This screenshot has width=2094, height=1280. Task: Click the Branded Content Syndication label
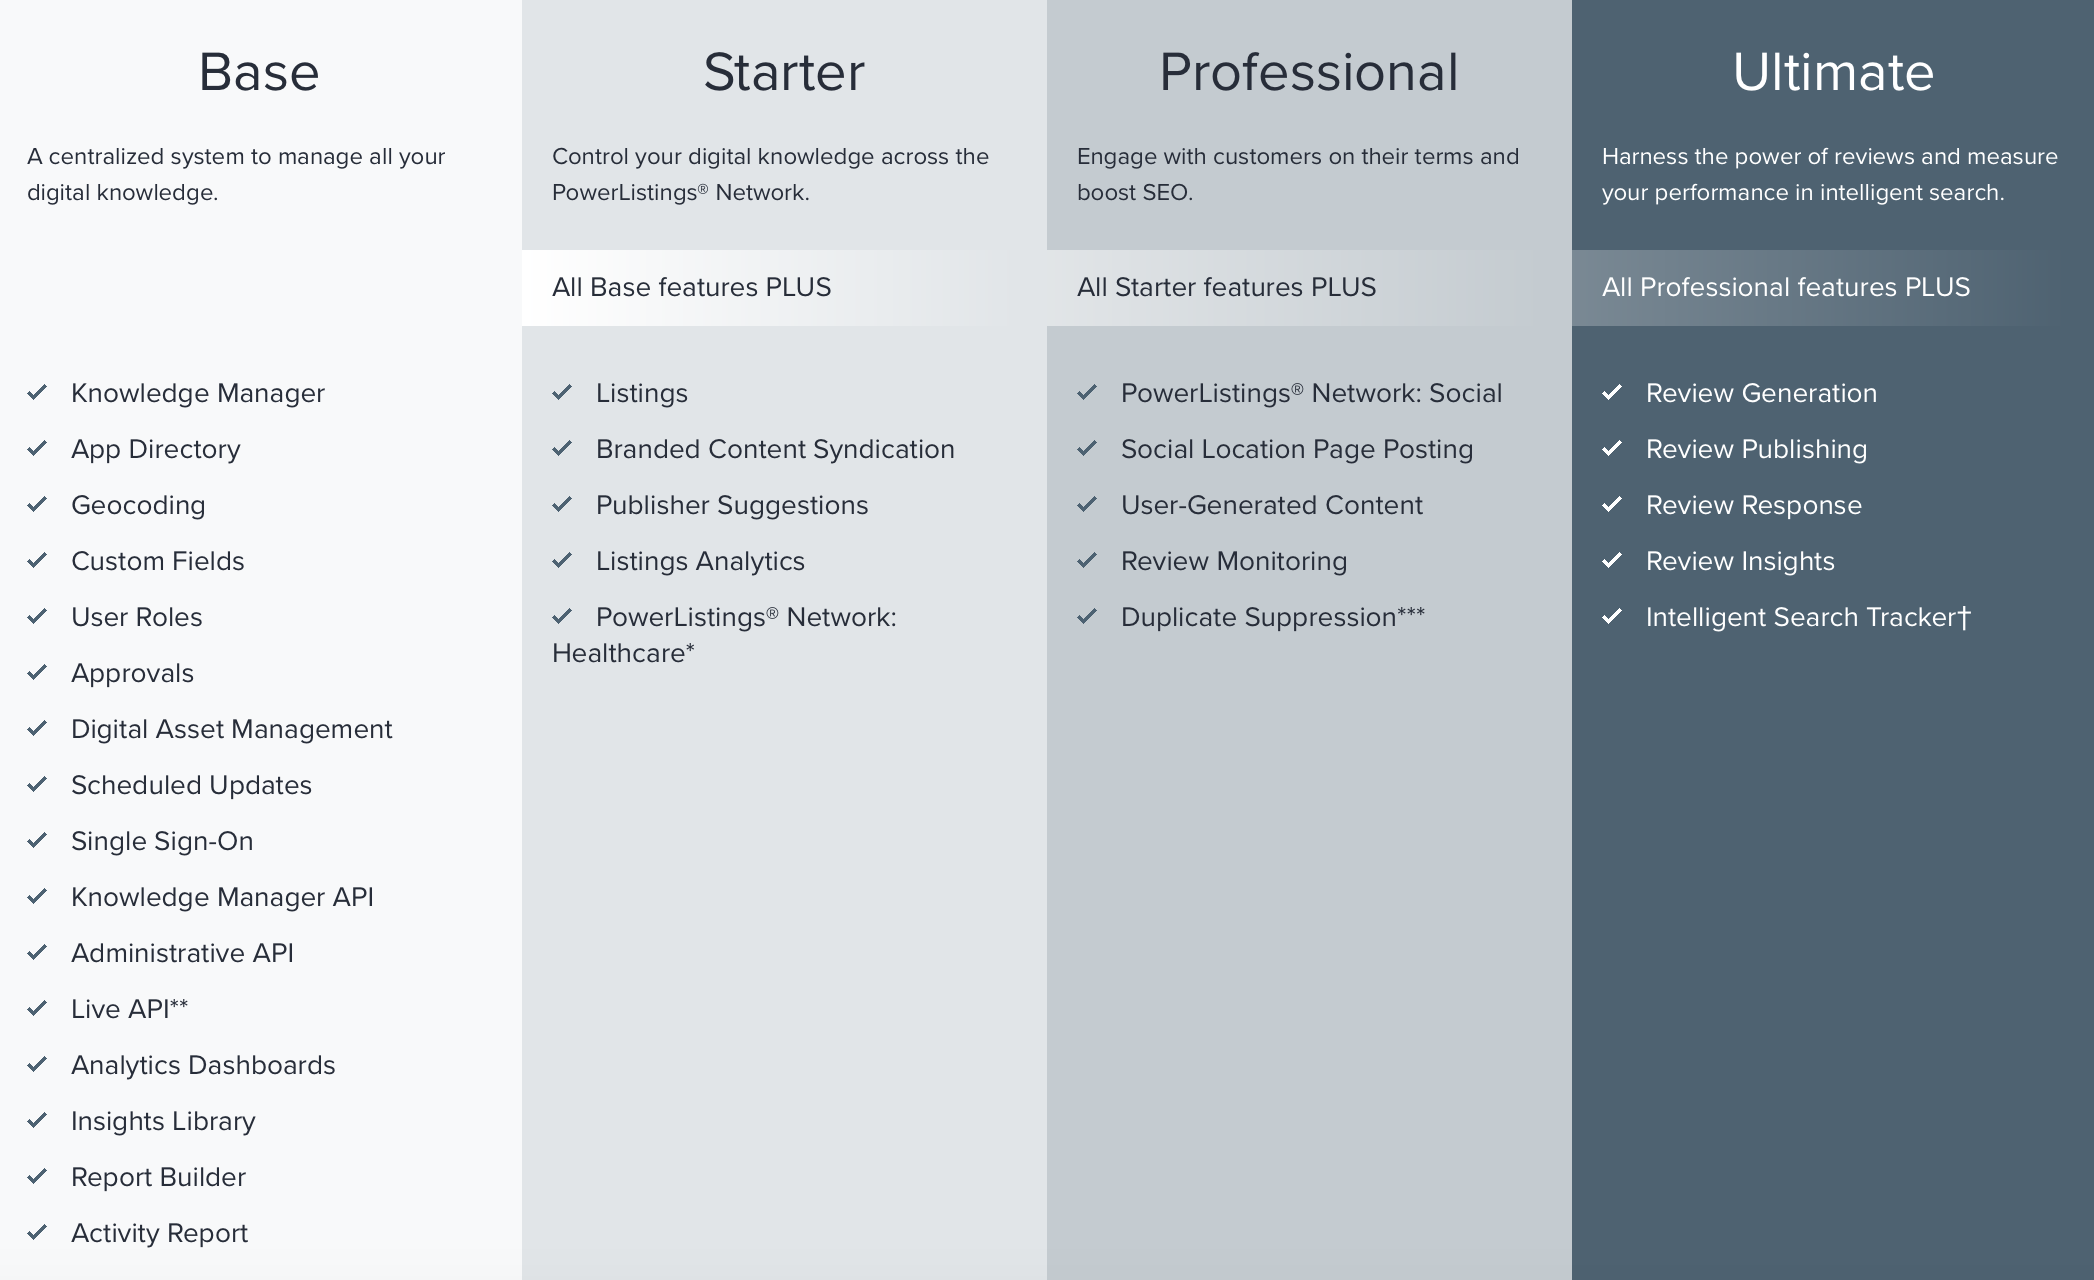775,449
